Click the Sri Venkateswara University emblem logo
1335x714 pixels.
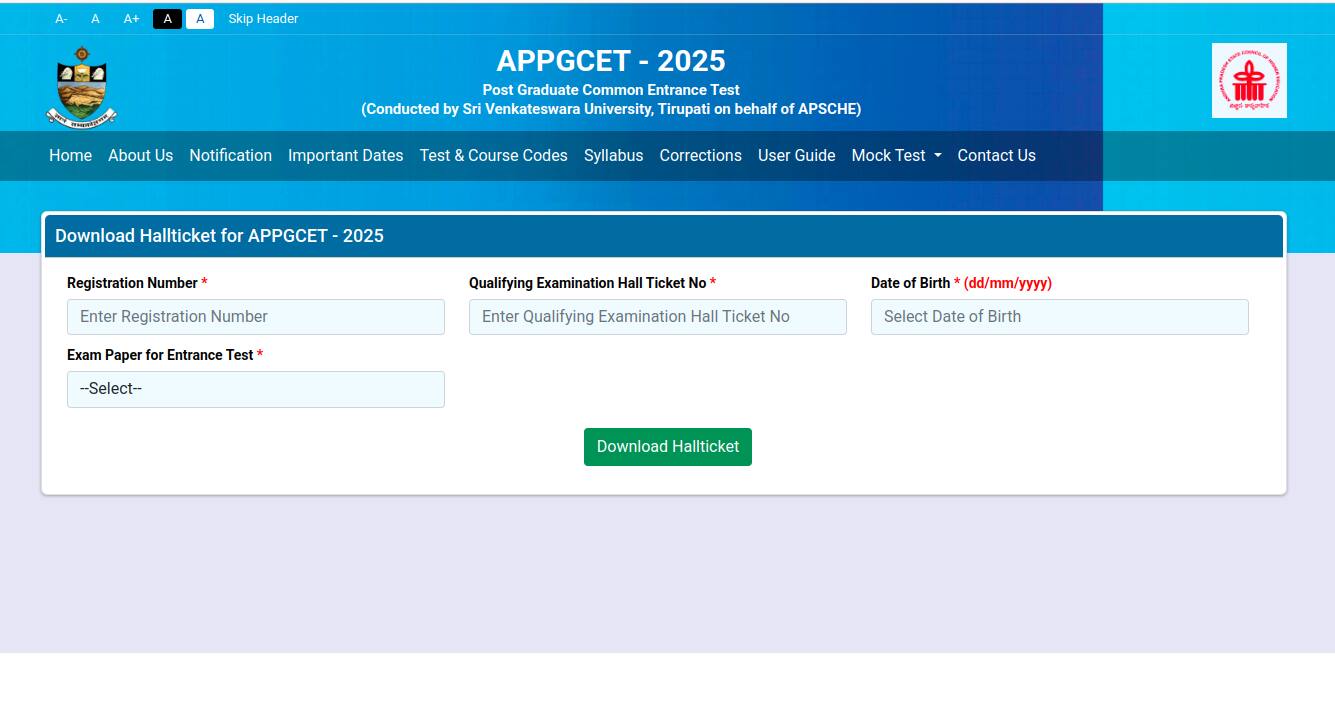81,87
